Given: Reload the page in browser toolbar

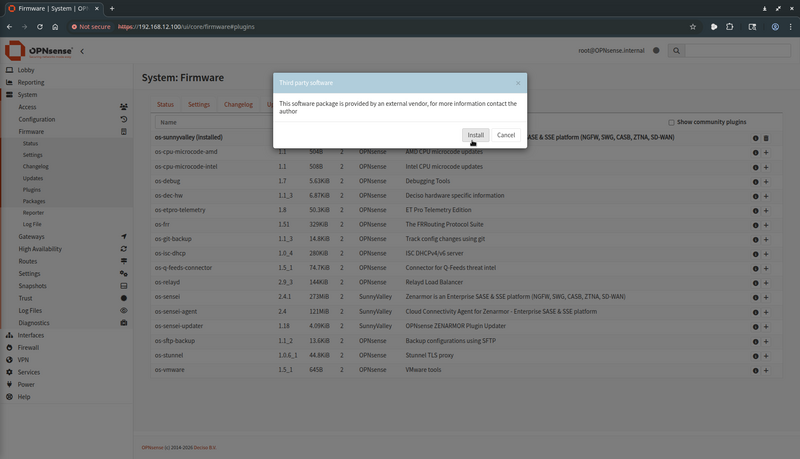Looking at the screenshot, I should click(x=39, y=27).
